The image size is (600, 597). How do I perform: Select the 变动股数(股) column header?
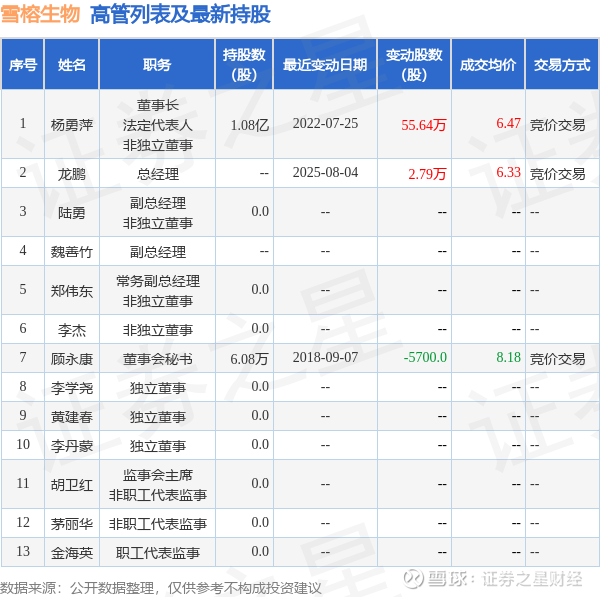[x=414, y=65]
